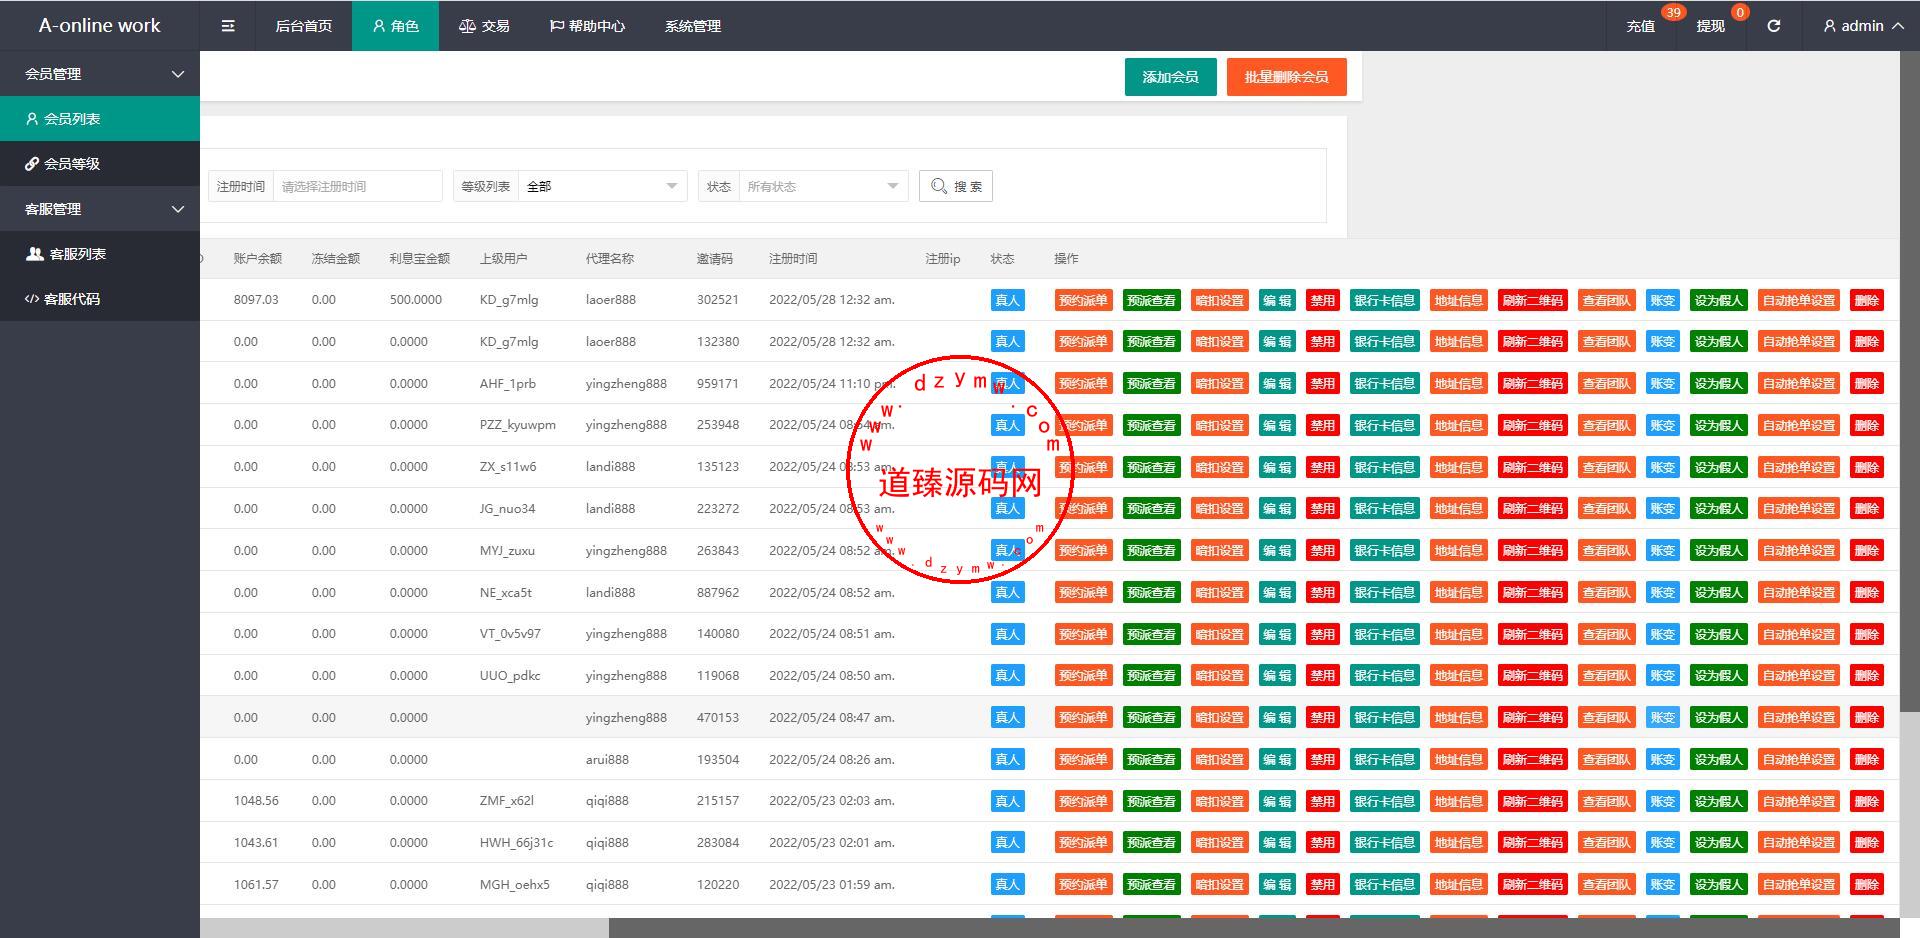Collapse the 会员管理 sidebar group
1920x938 pixels.
click(100, 74)
